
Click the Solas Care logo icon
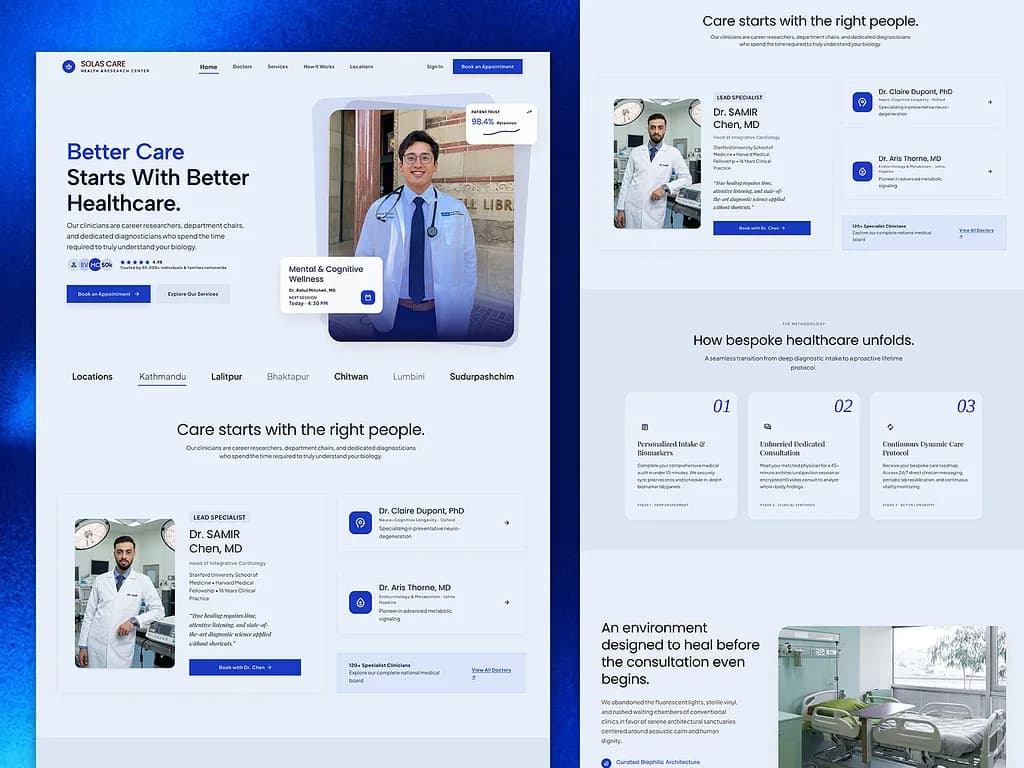(69, 67)
